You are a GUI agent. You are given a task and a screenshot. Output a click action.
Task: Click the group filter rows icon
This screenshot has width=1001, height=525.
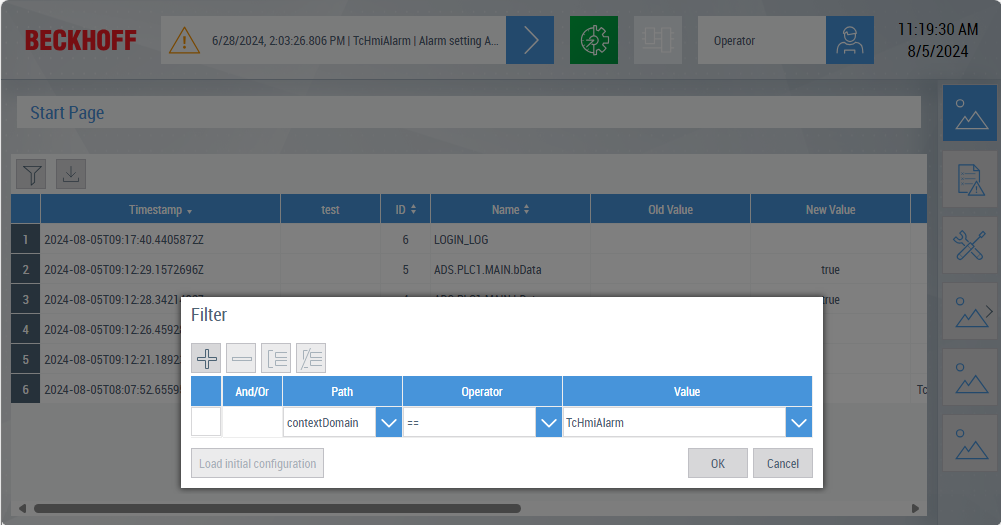pos(276,358)
